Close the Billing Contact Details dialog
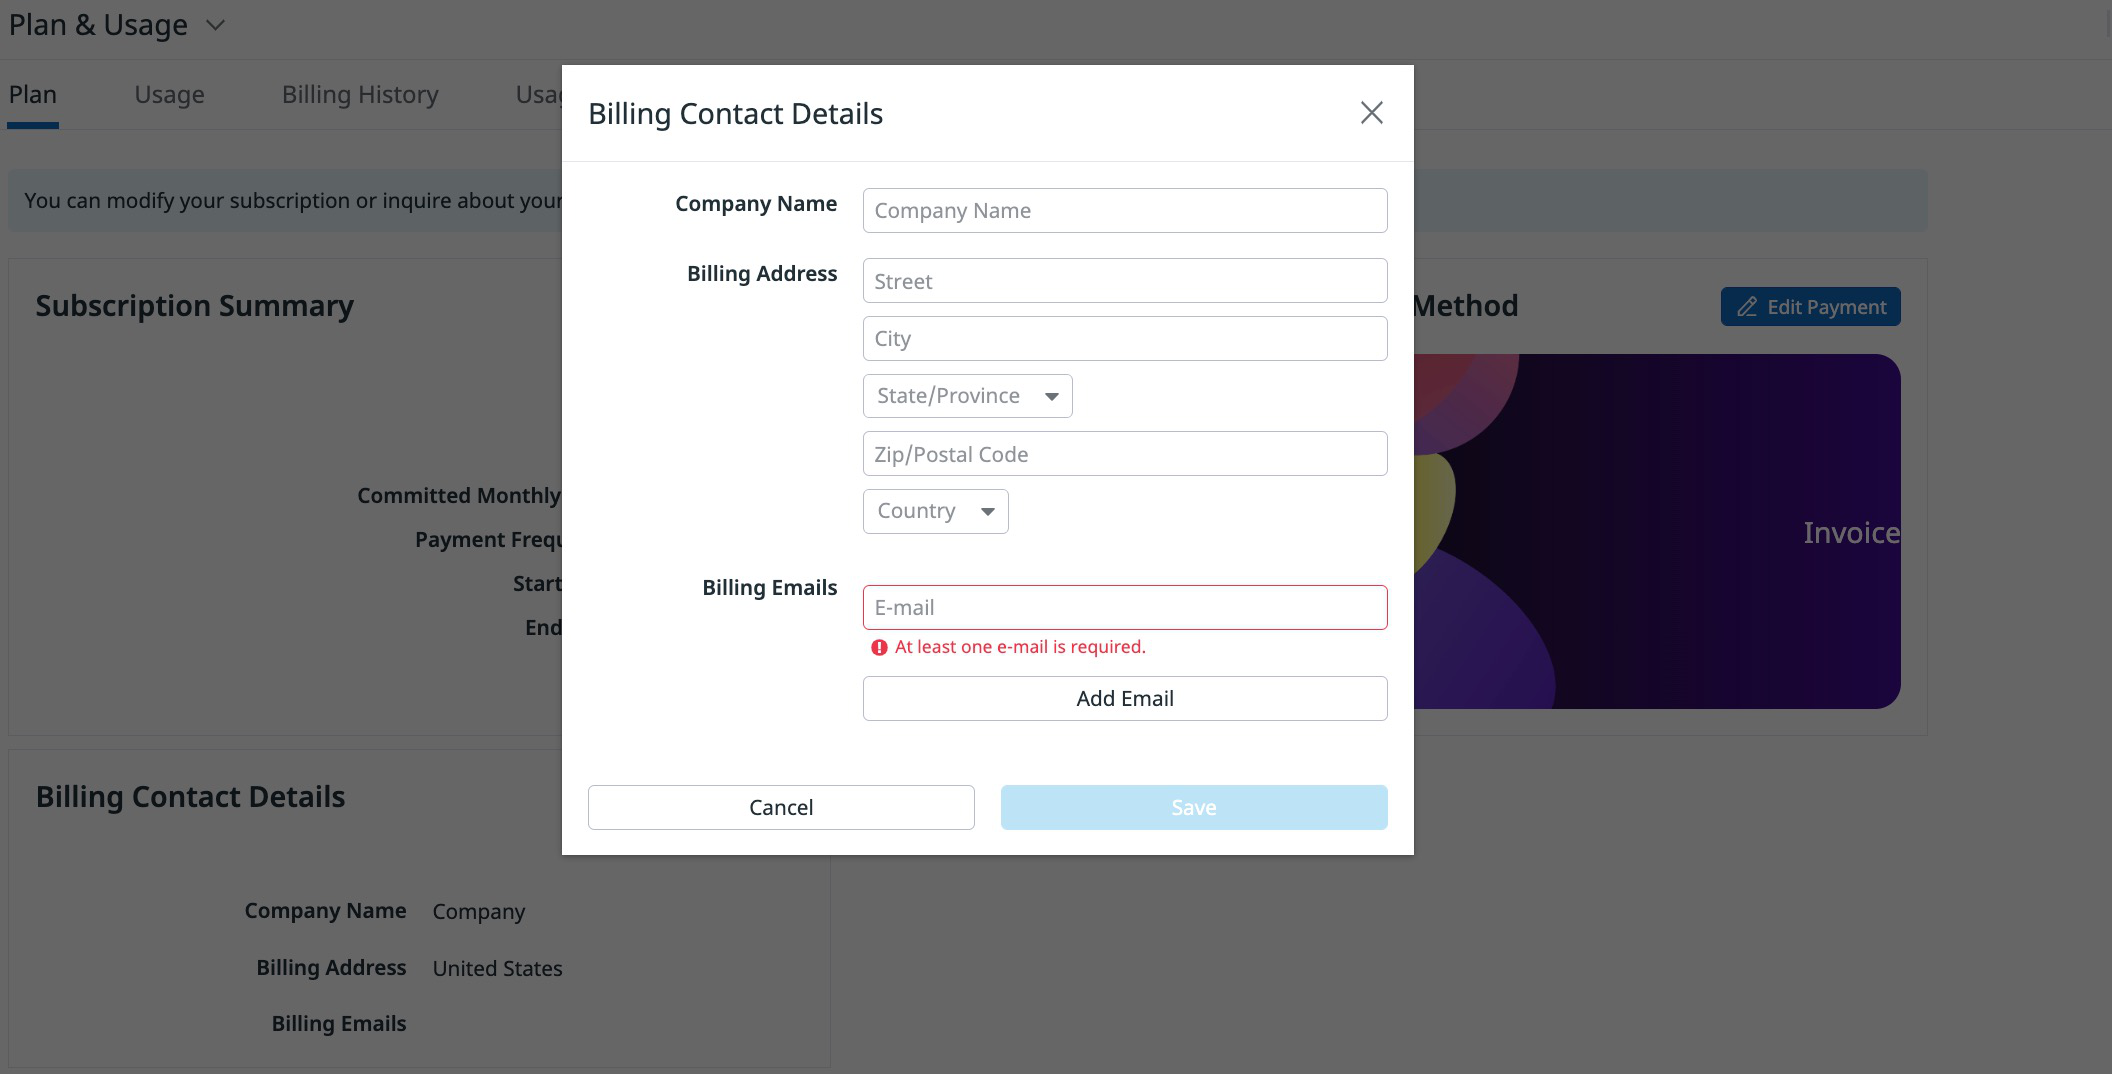Viewport: 2112px width, 1074px height. (1371, 113)
